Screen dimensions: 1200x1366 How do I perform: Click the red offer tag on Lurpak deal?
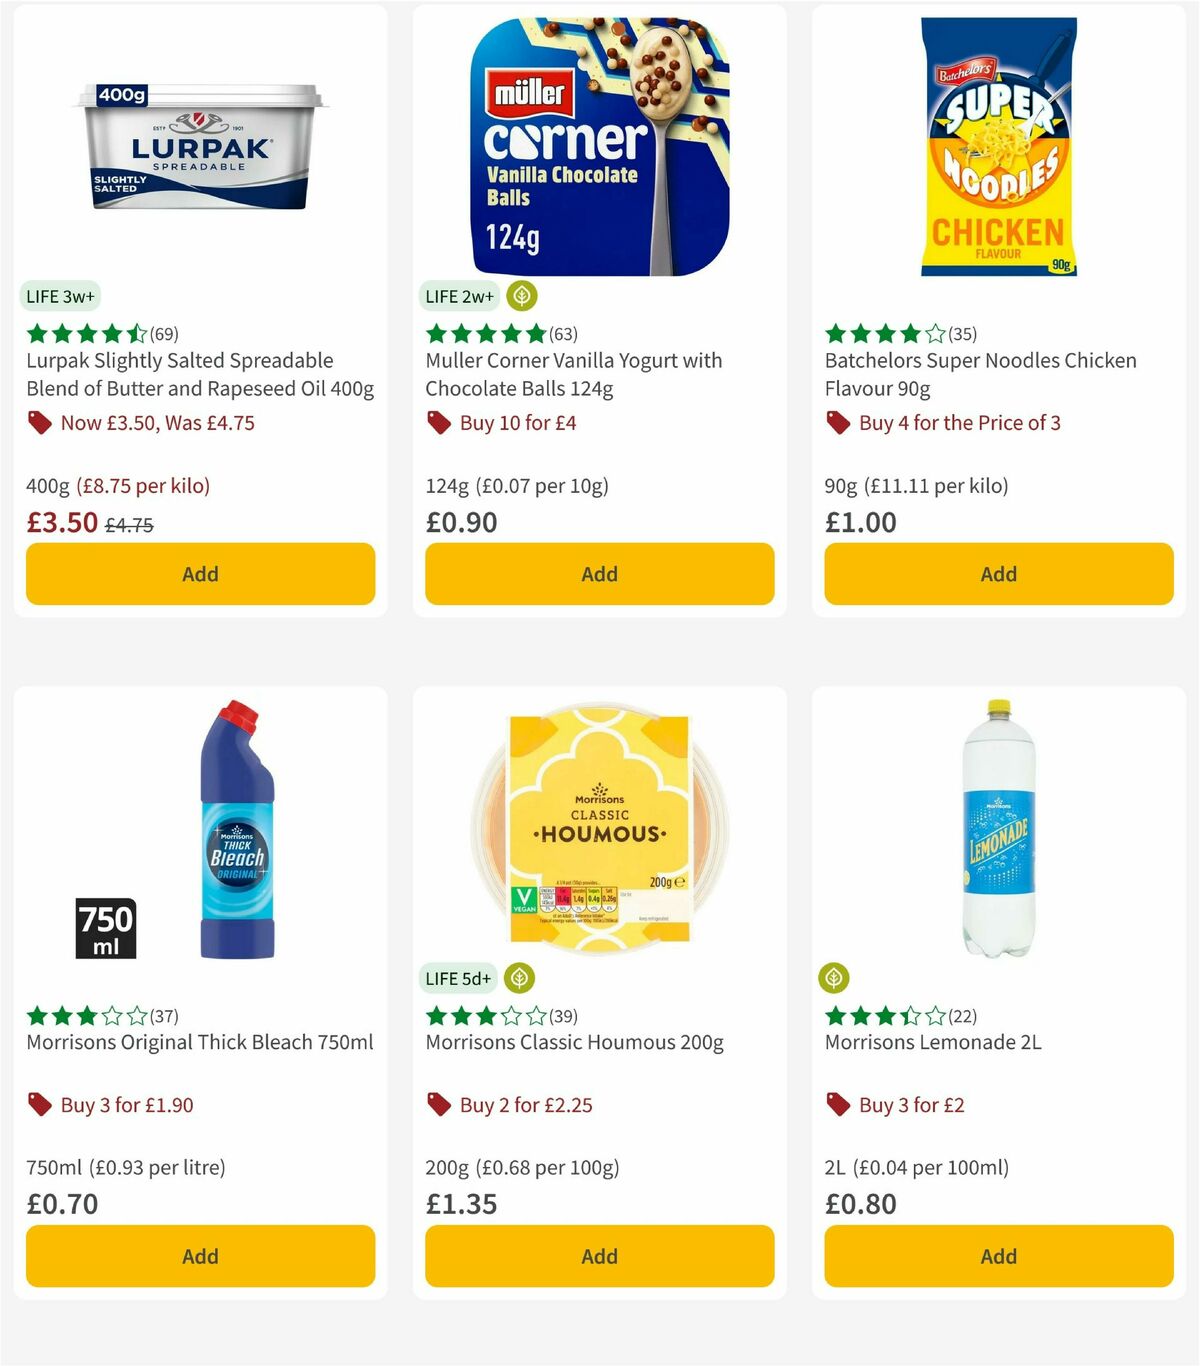click(40, 423)
